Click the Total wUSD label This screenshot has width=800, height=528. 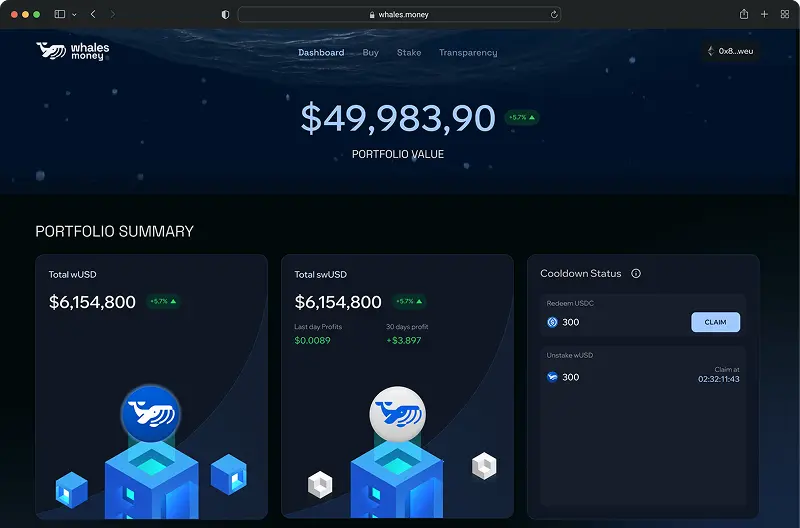click(x=72, y=274)
